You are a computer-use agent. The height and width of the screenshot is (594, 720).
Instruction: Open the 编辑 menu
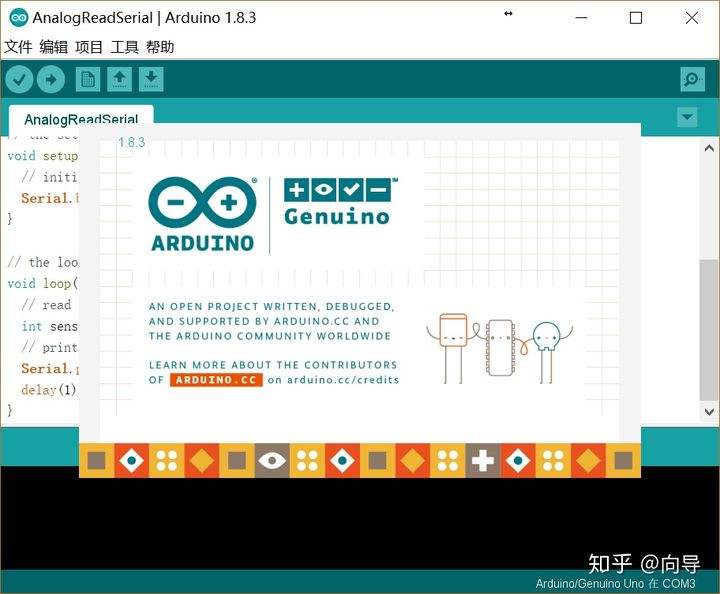53,47
